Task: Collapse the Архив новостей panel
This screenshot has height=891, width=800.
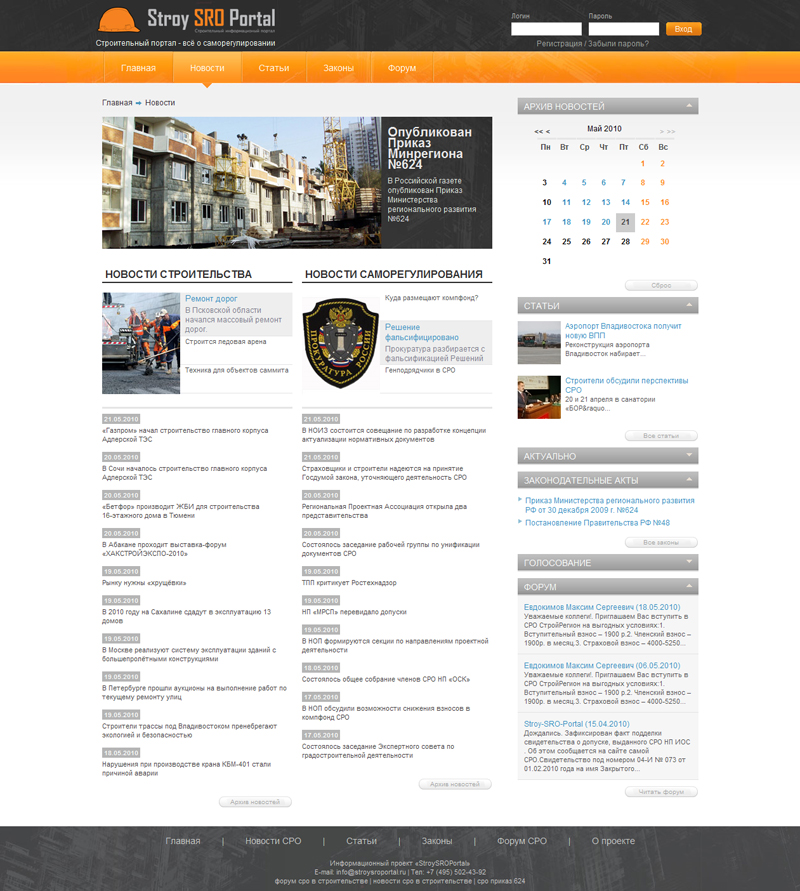Action: point(689,106)
